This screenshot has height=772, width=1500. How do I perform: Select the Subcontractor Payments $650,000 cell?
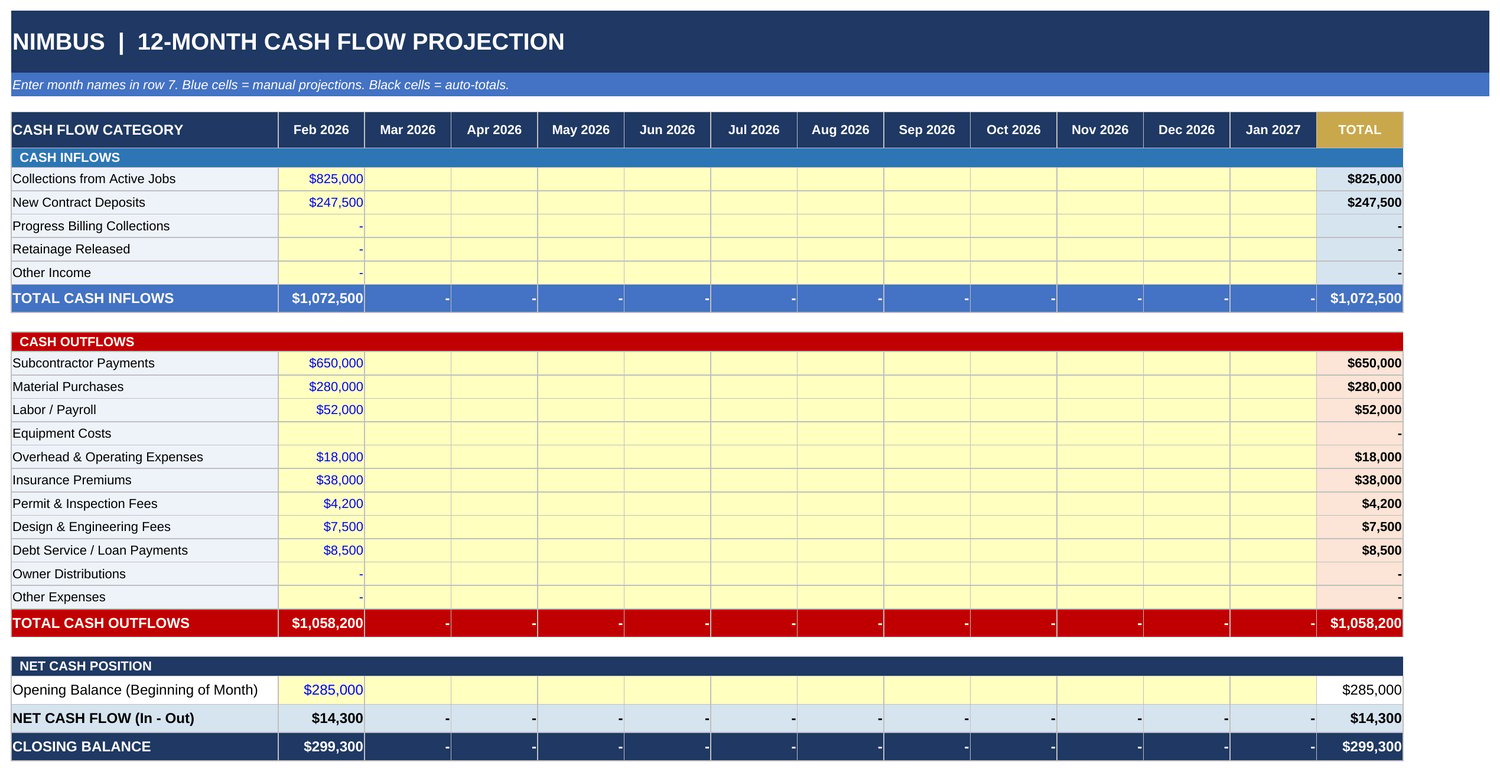321,363
